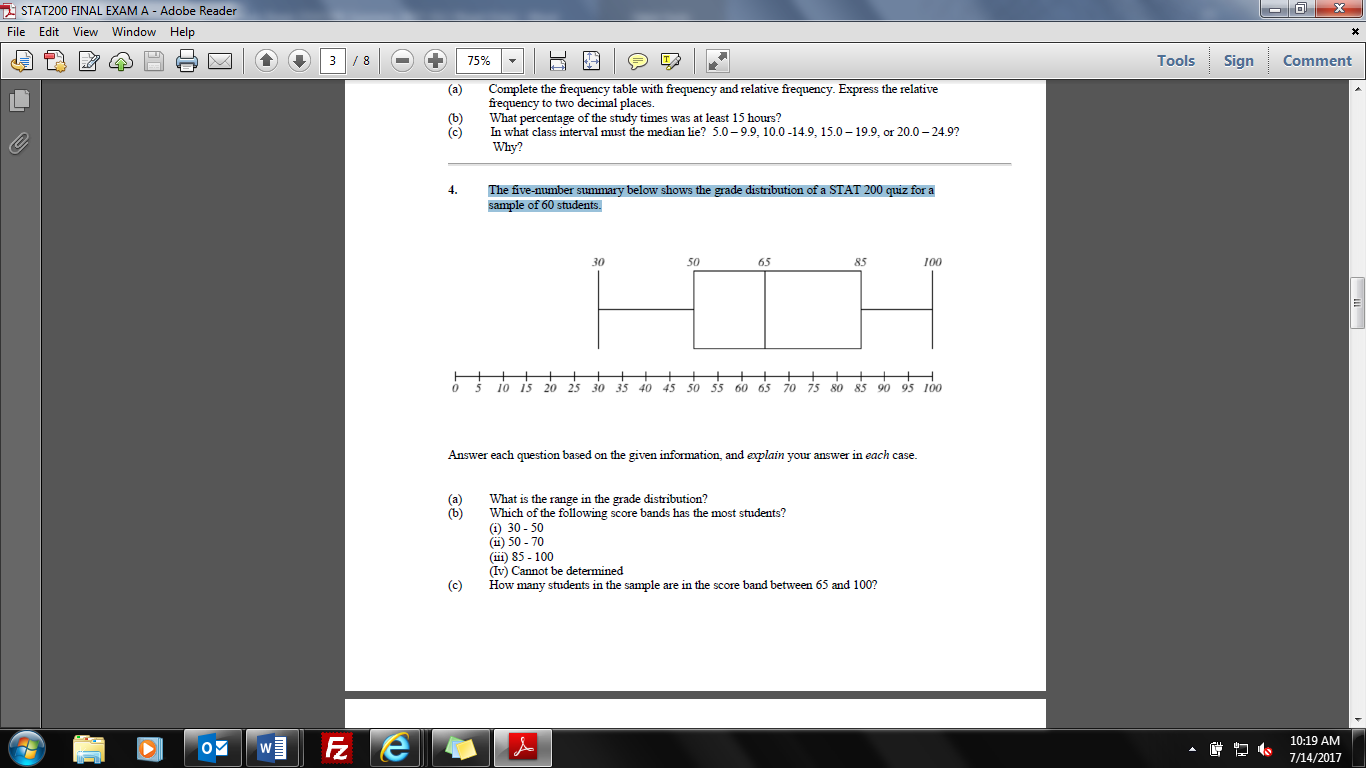Click the Add Sticky Note comment icon

click(638, 60)
